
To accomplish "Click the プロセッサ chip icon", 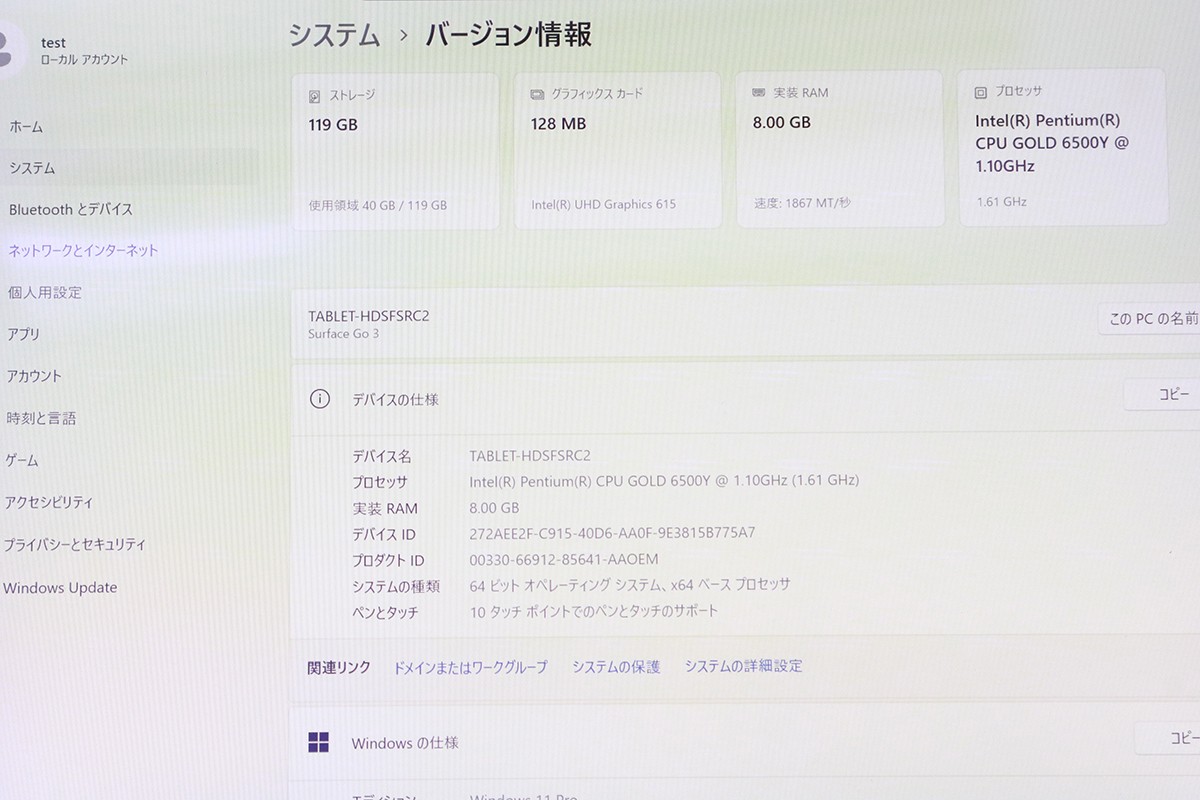I will (982, 92).
